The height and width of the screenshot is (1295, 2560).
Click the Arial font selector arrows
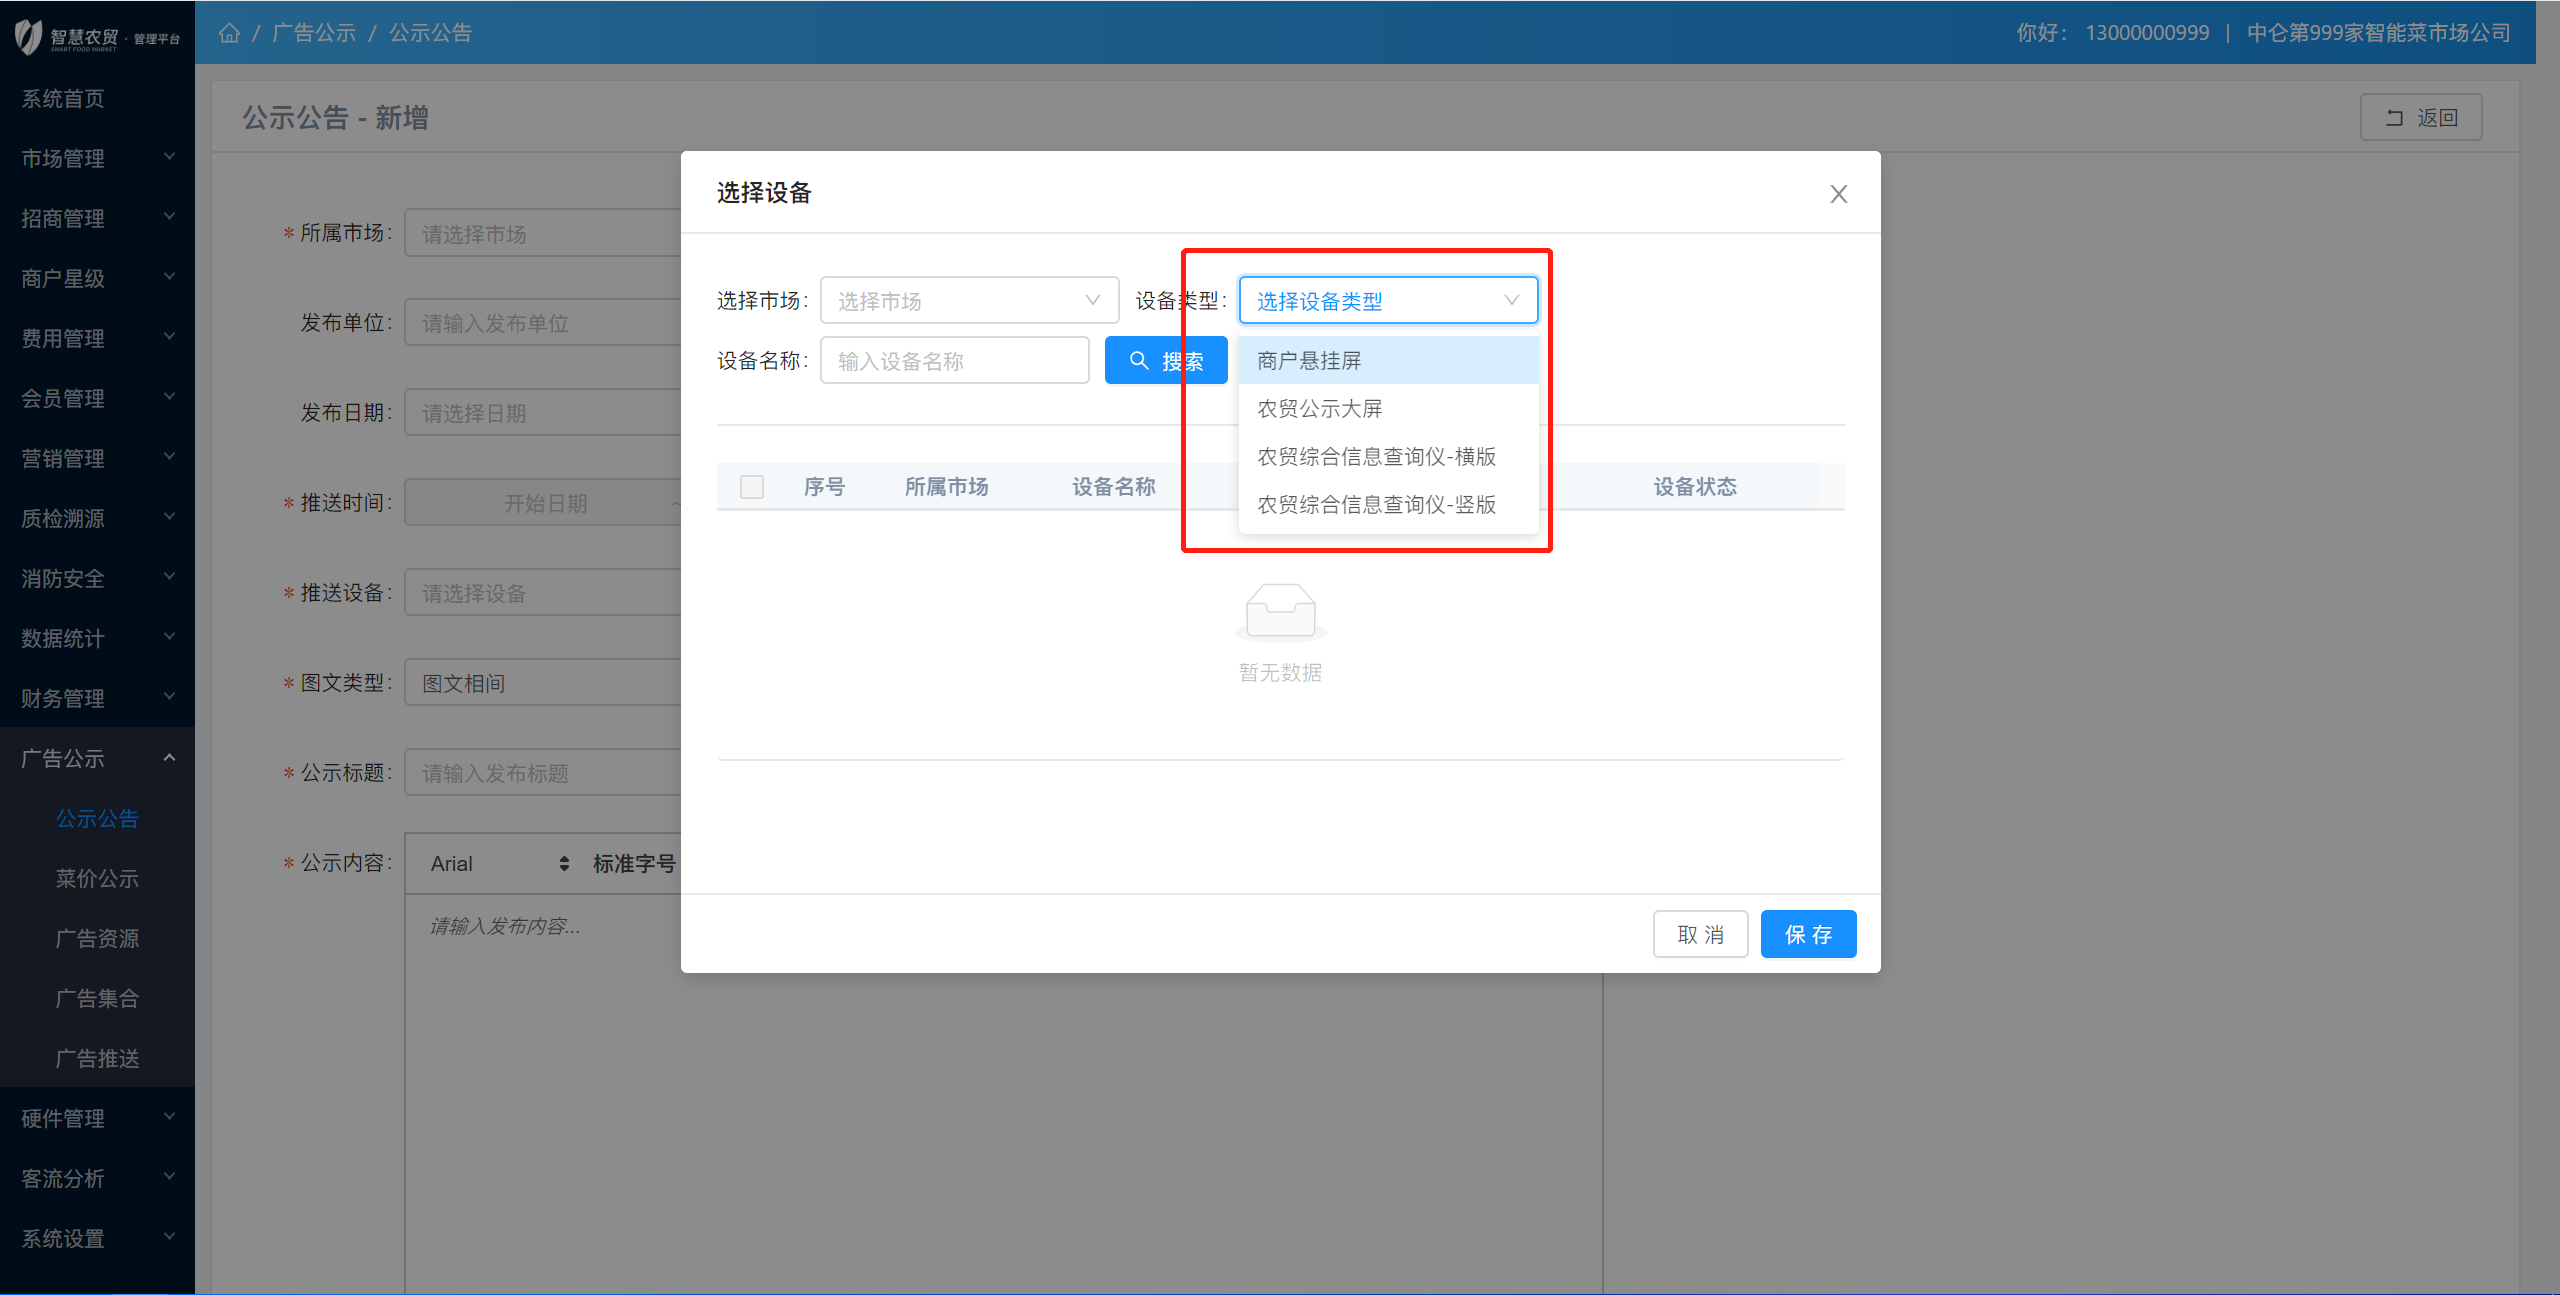pos(564,863)
